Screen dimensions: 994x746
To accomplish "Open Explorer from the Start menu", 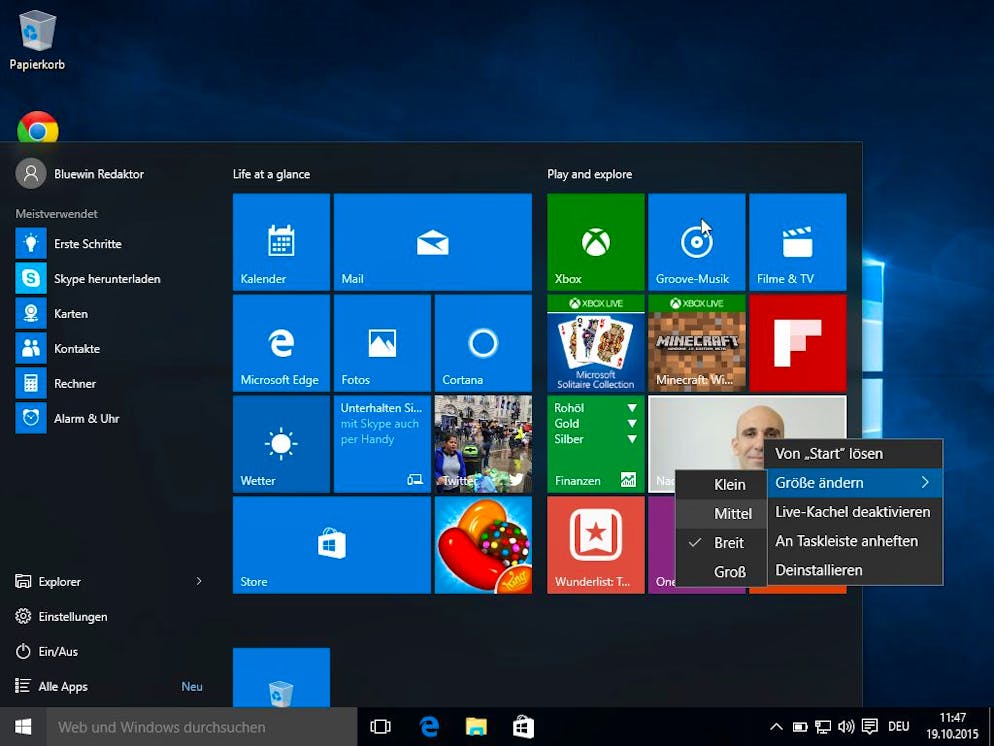I will tap(48, 581).
